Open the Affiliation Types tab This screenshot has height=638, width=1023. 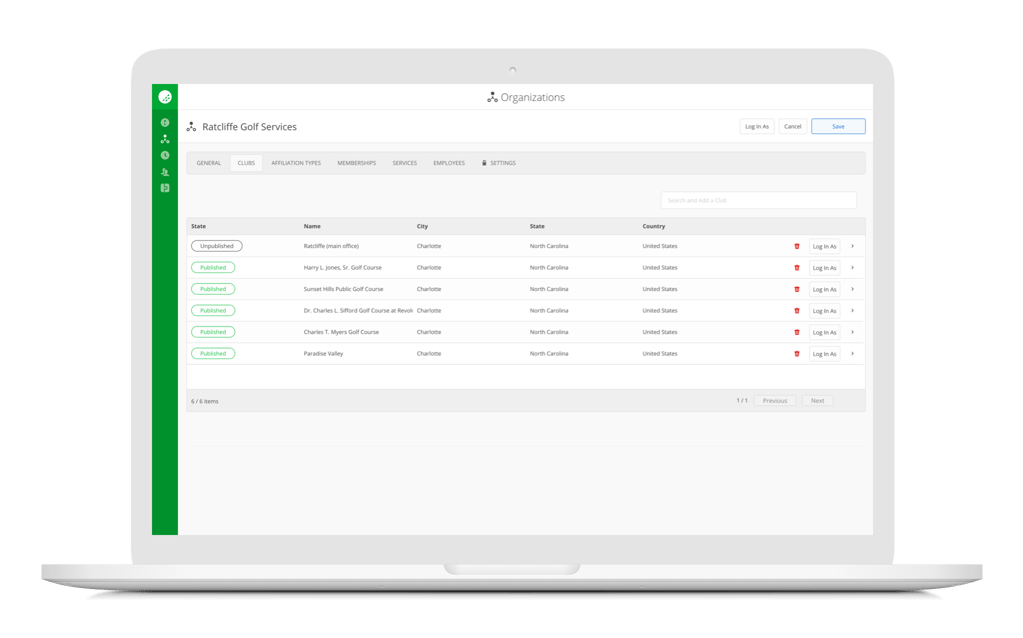coord(296,163)
